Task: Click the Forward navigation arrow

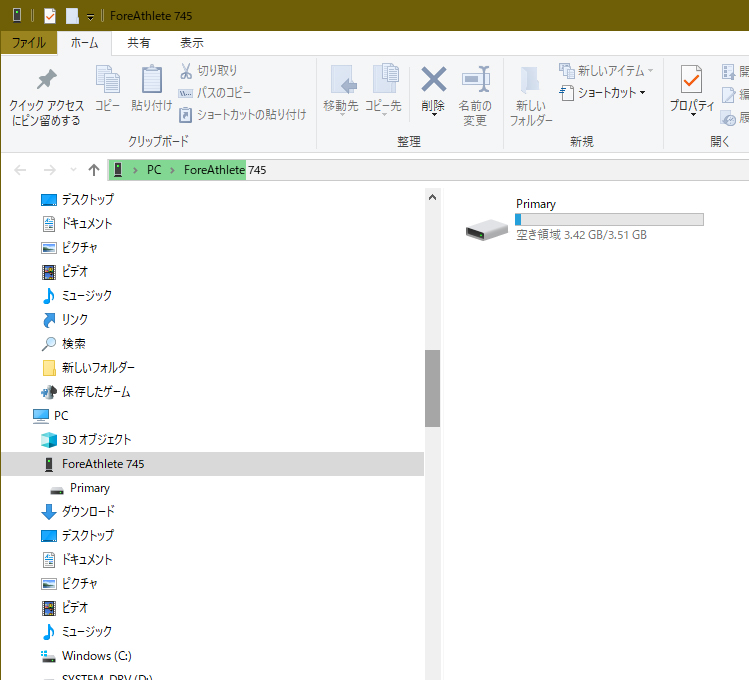Action: coord(49,170)
